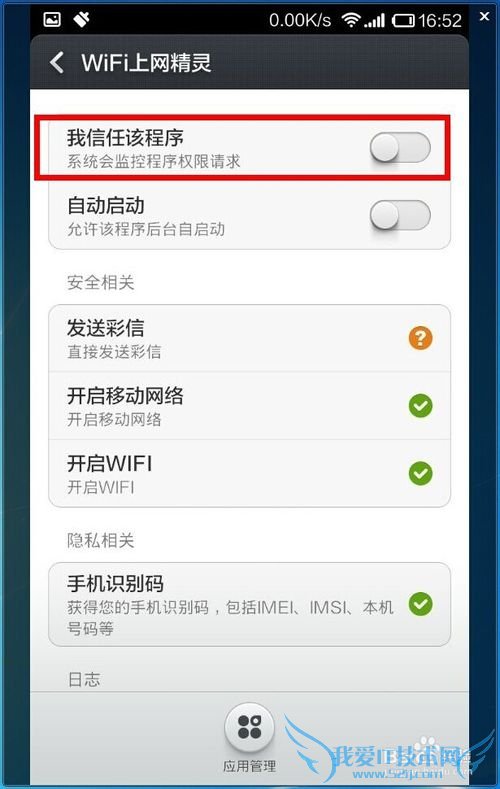
Task: Tap the 16:52 clock in status bar
Action: (440, 21)
